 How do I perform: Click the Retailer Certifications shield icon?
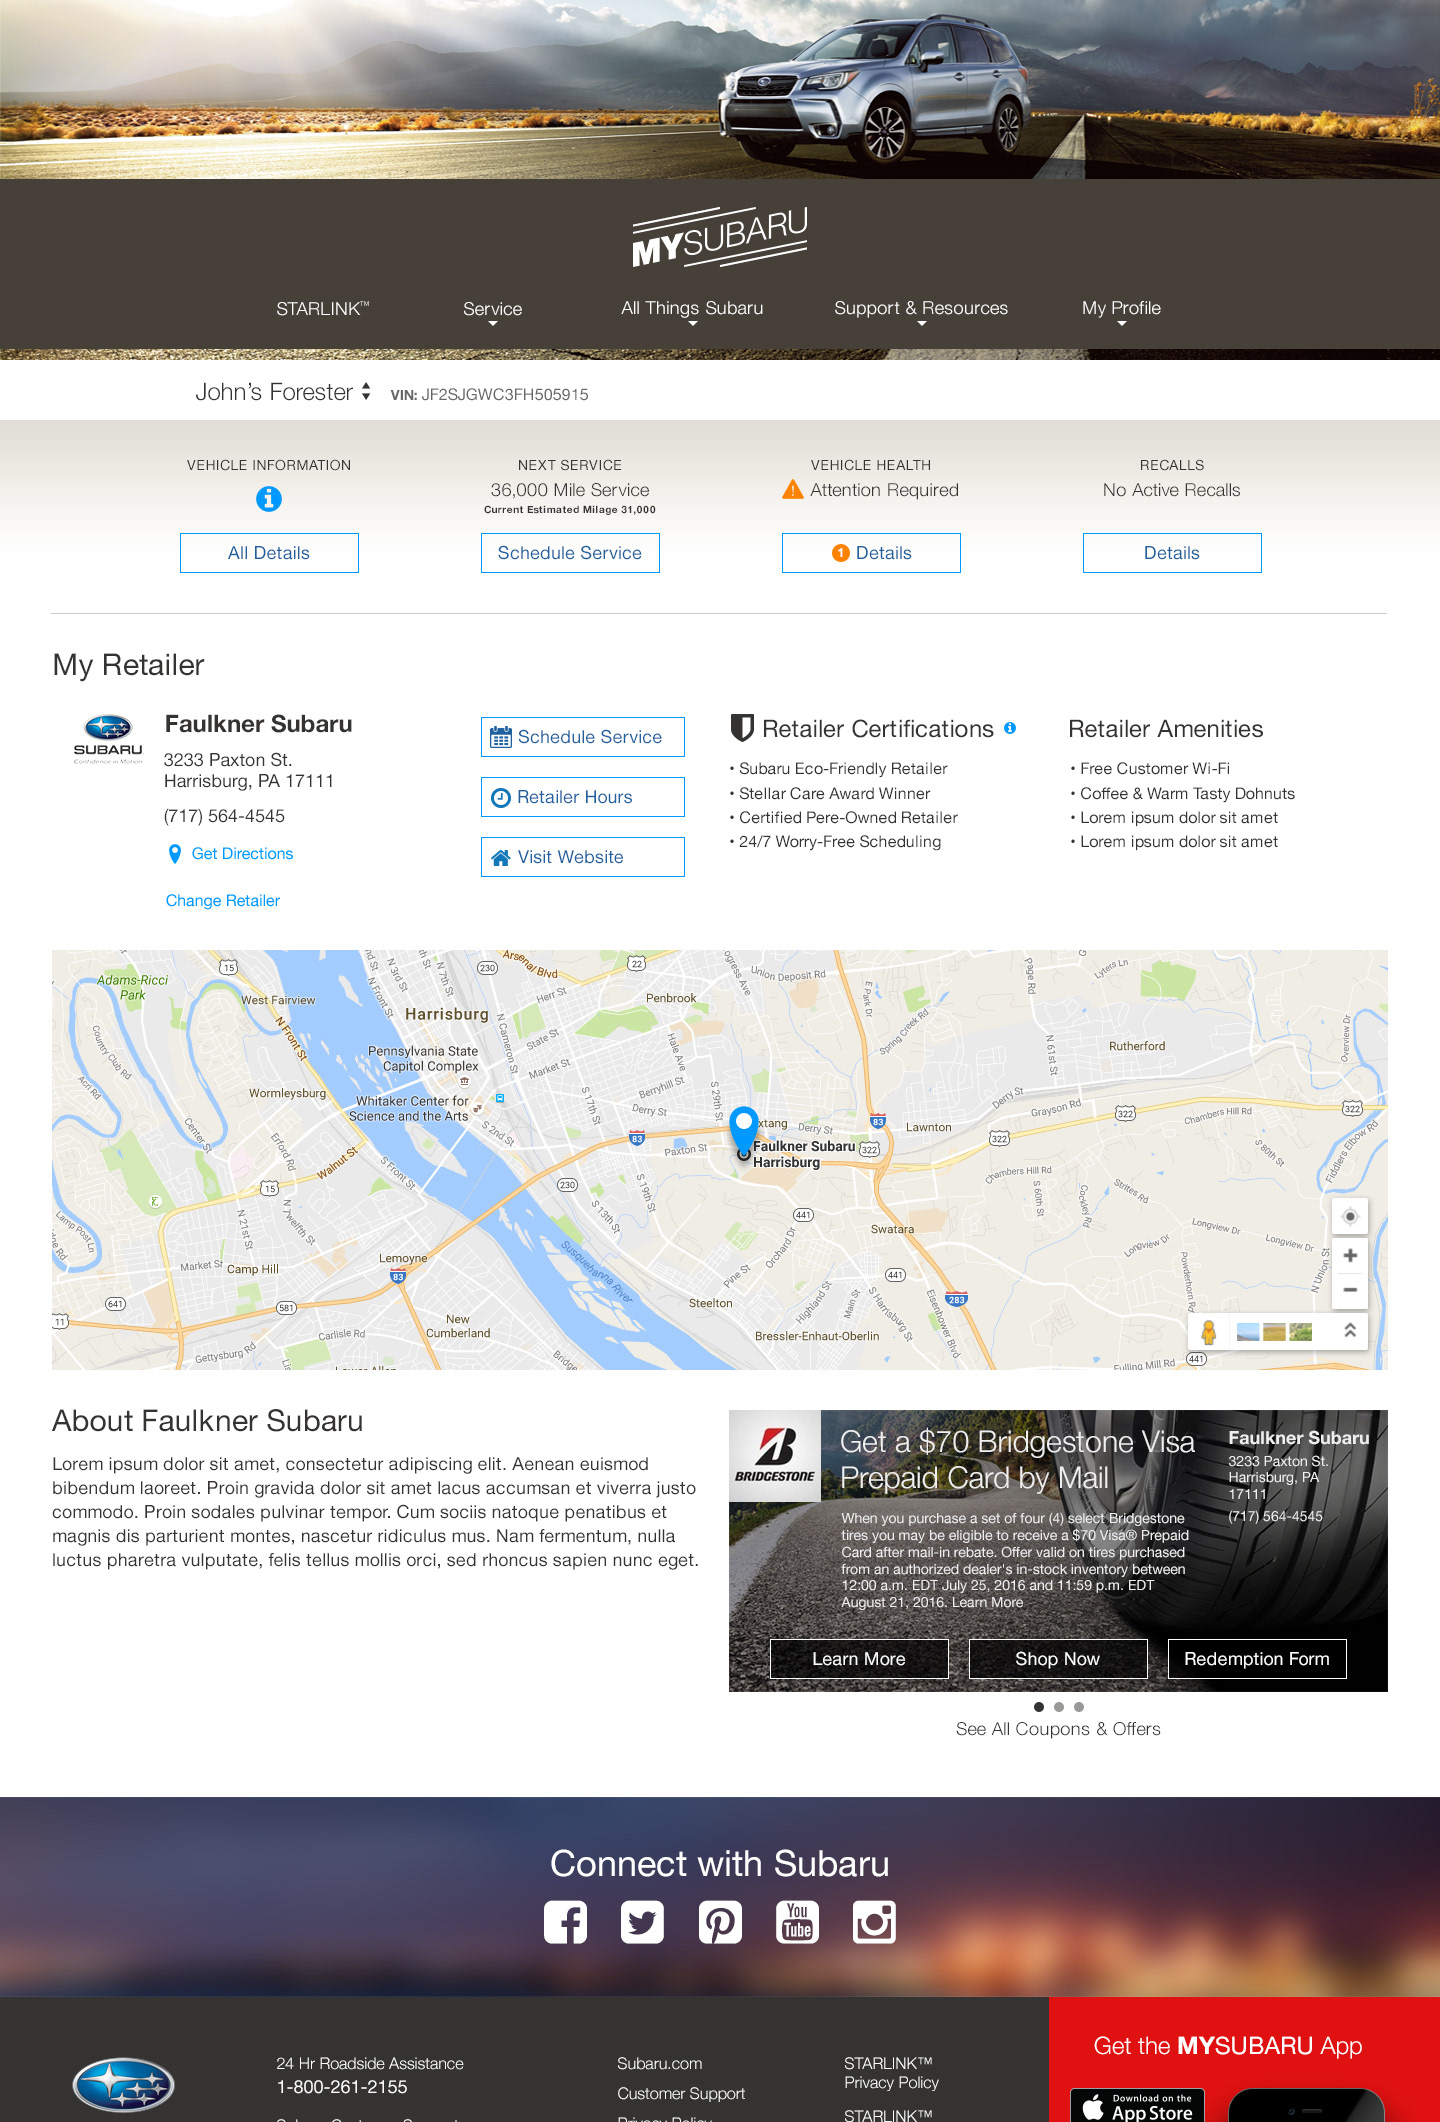coord(742,728)
